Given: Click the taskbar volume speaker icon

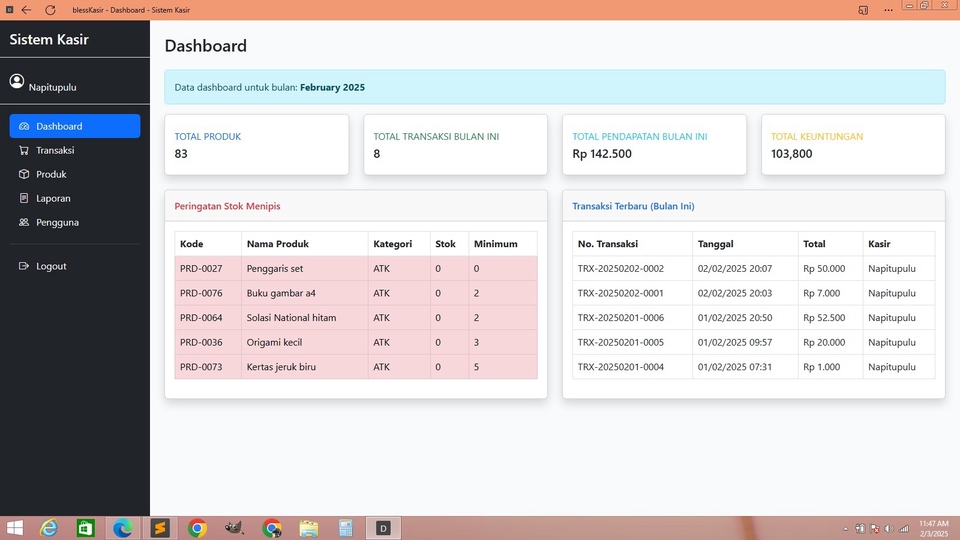Looking at the screenshot, I should coord(889,528).
